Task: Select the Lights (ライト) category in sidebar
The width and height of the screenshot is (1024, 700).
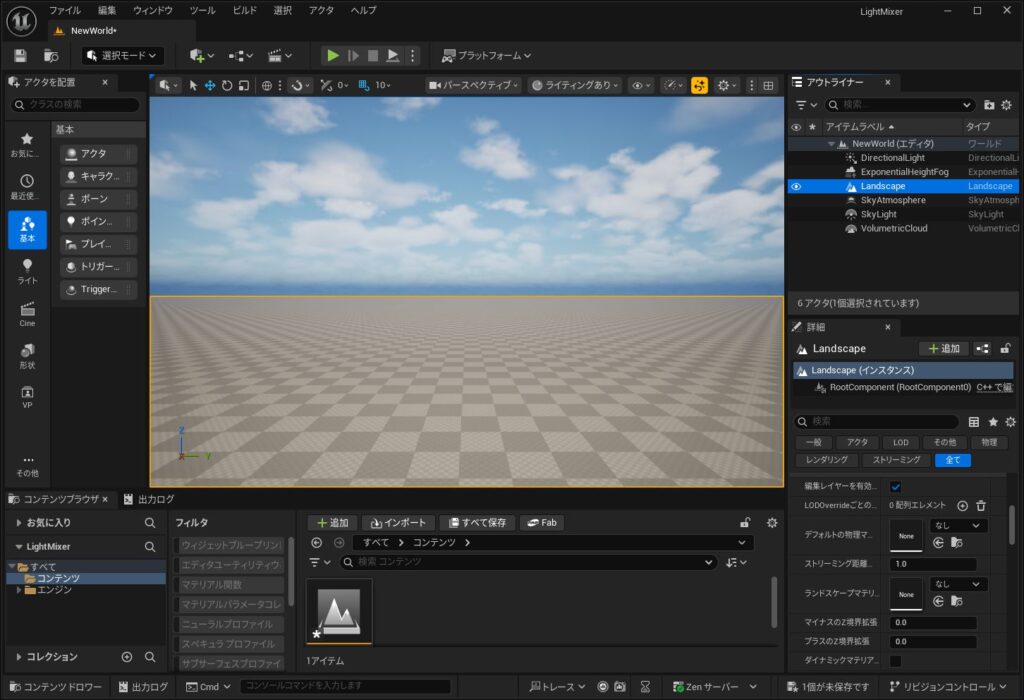Action: tap(27, 271)
